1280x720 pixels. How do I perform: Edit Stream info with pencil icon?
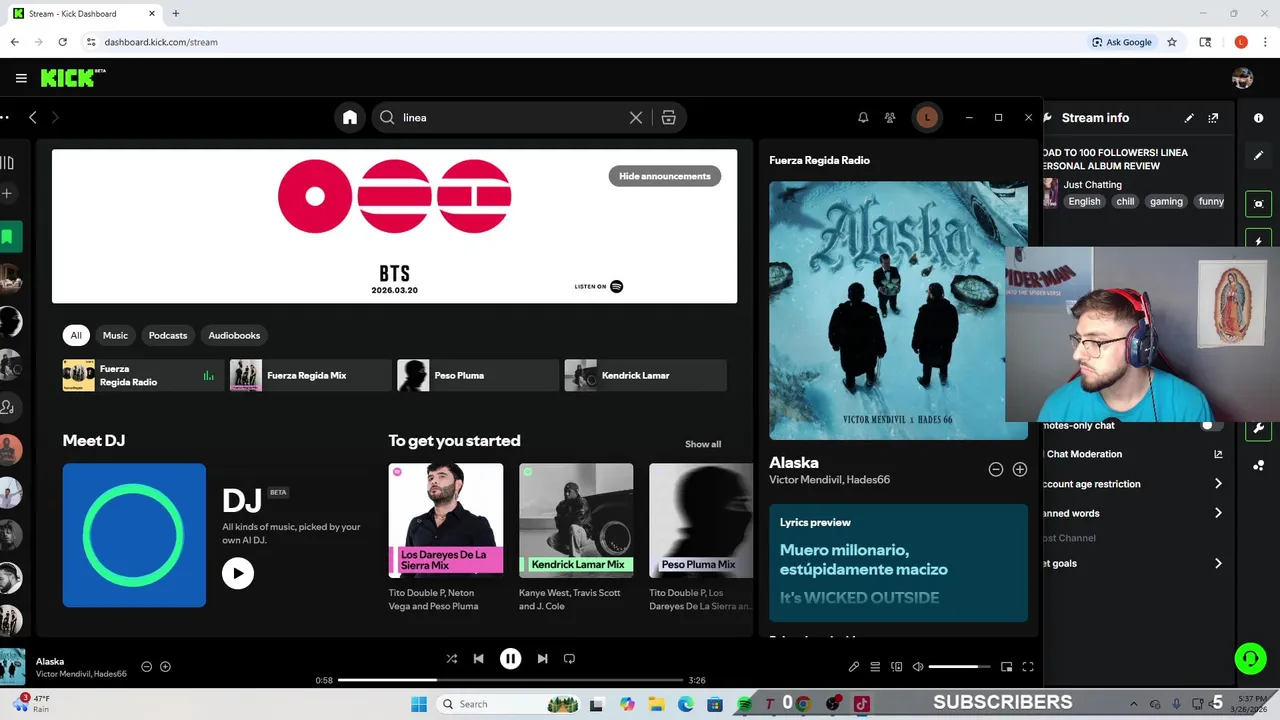pyautogui.click(x=1189, y=118)
